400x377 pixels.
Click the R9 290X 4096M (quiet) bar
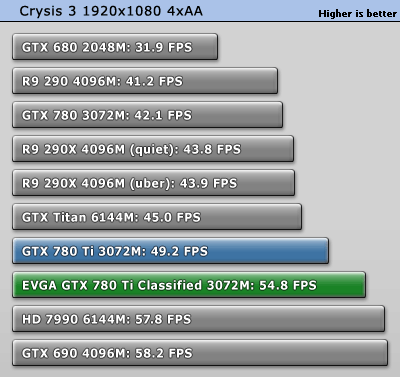tap(153, 149)
